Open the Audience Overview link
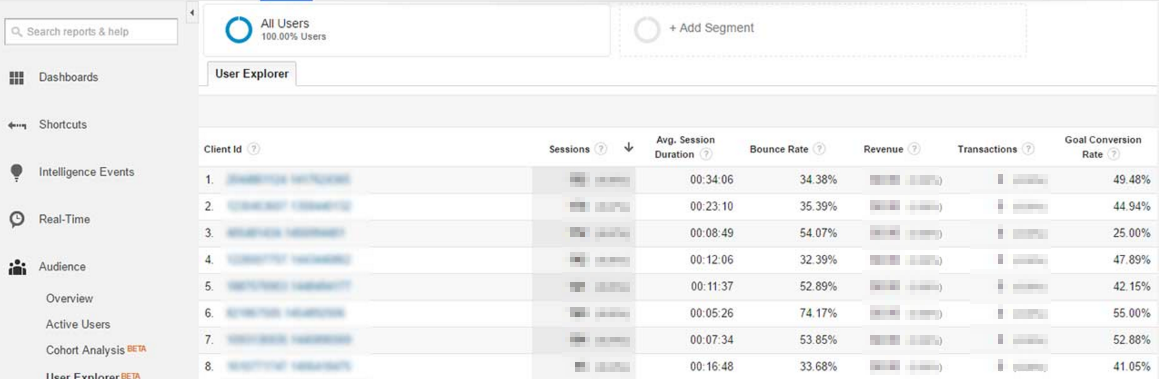This screenshot has height=379, width=1159. tap(69, 298)
